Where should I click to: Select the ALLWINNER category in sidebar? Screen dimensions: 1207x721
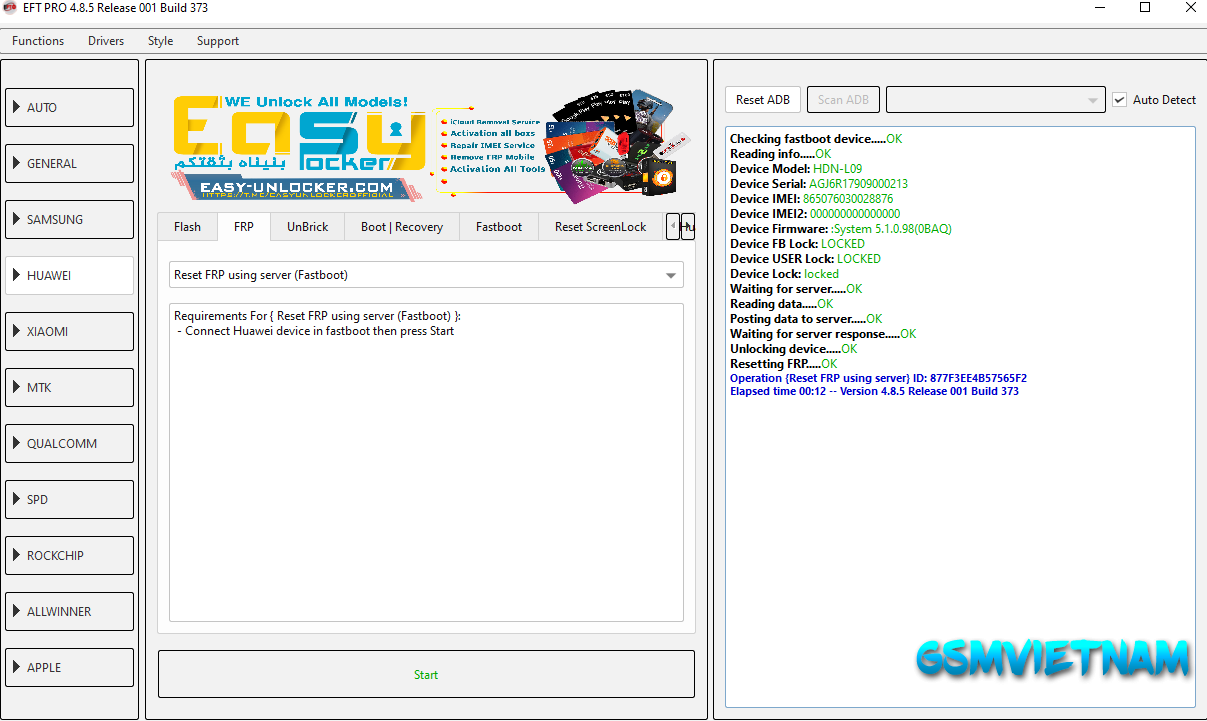[x=70, y=611]
